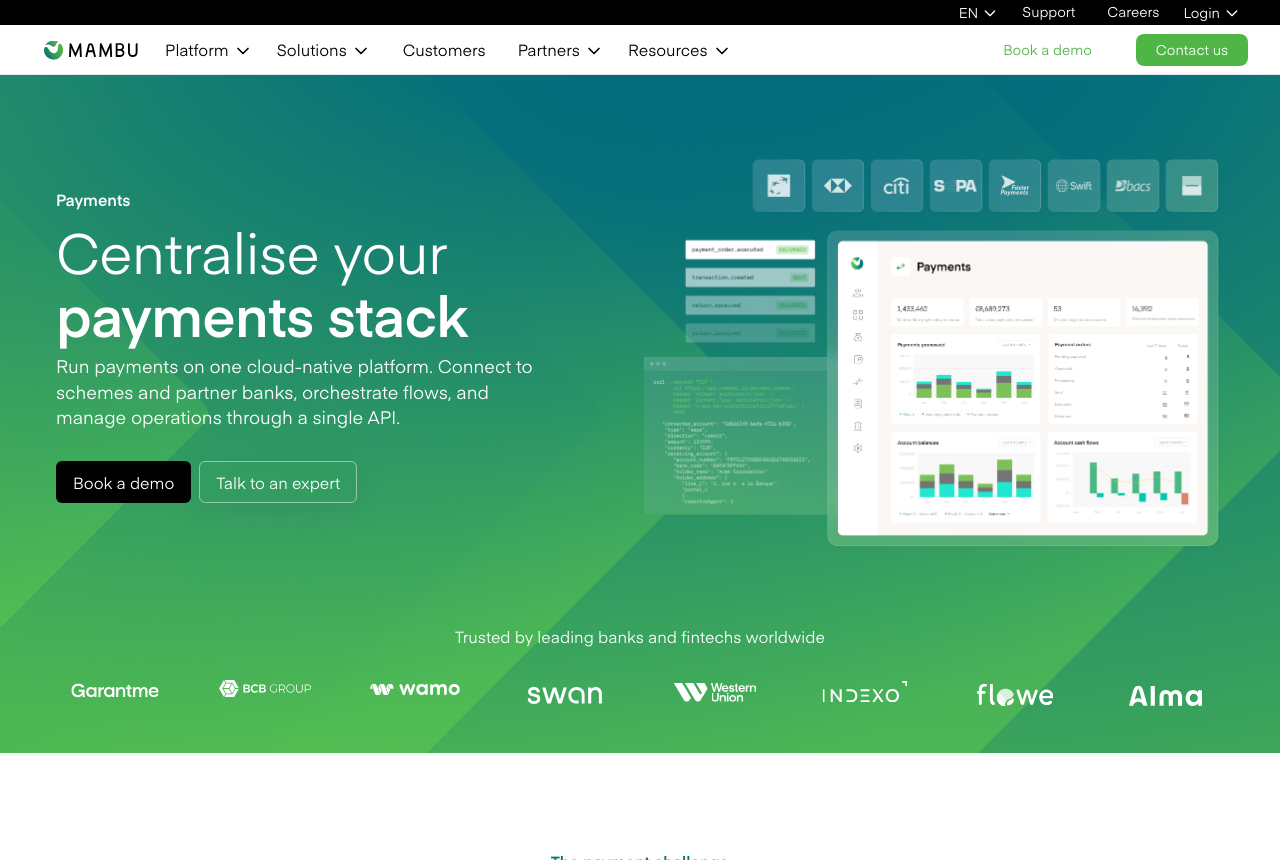Screen dimensions: 1280x860
Task: Click the SEPA scheme icon
Action: [x=956, y=186]
